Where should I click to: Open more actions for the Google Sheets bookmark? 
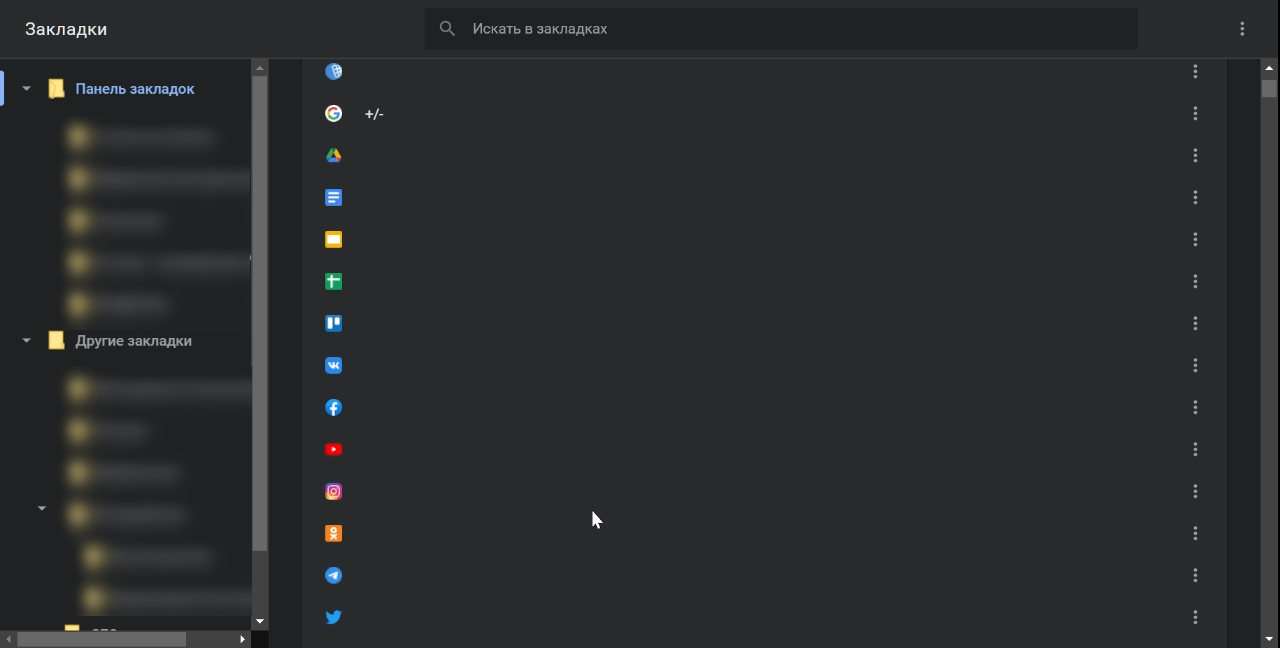coord(1195,282)
